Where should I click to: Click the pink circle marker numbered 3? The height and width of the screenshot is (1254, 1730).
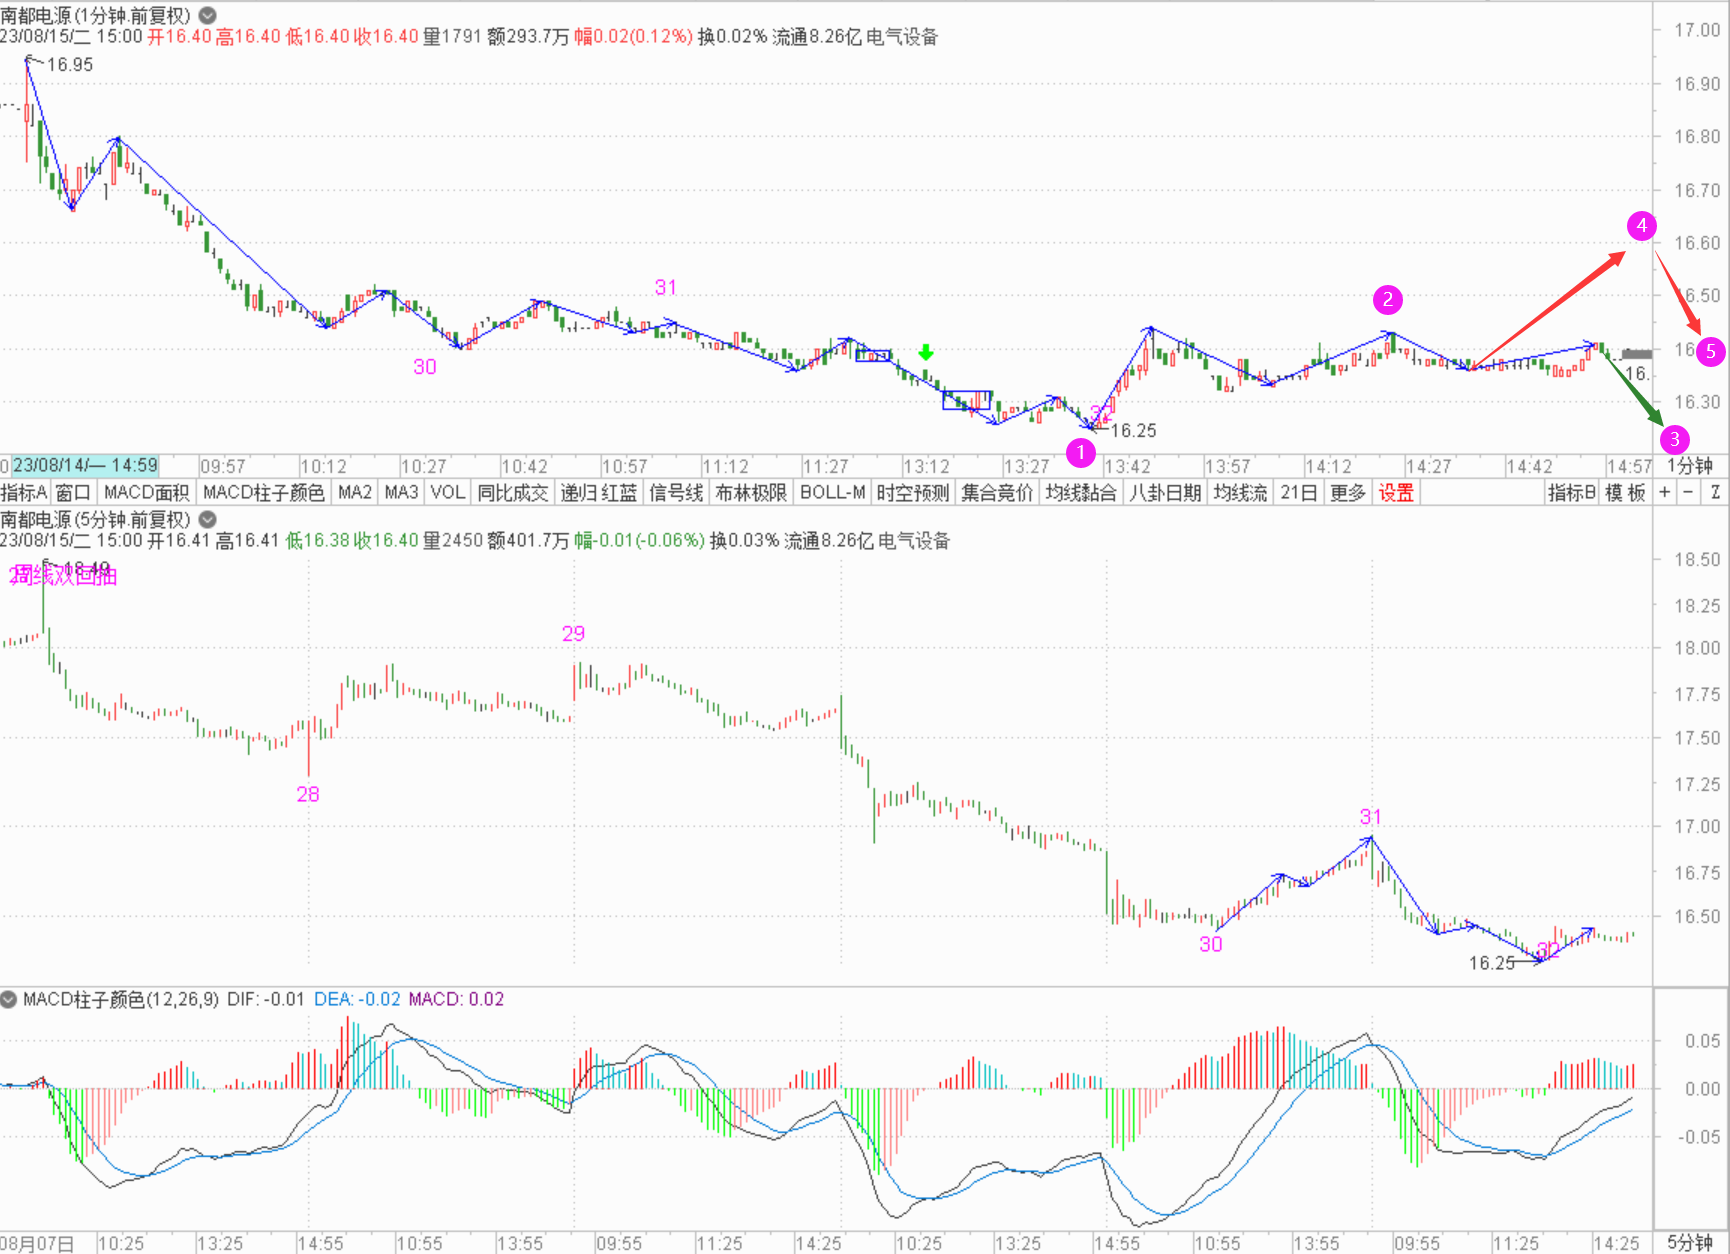(1674, 439)
